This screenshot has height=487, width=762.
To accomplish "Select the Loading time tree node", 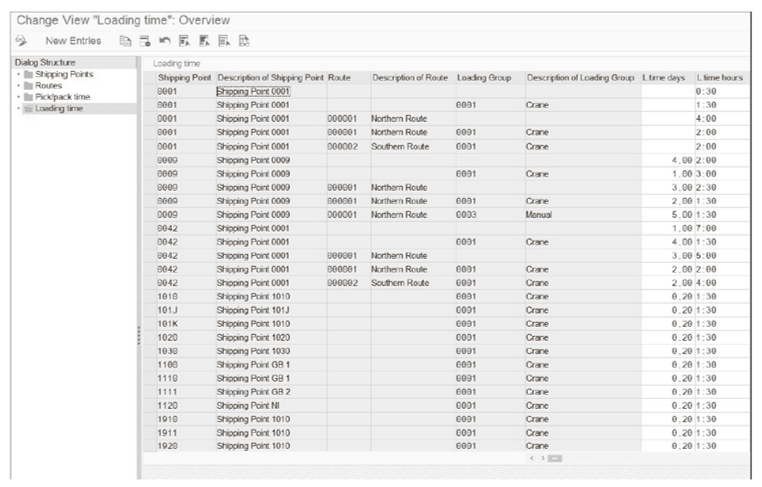I will (x=59, y=108).
